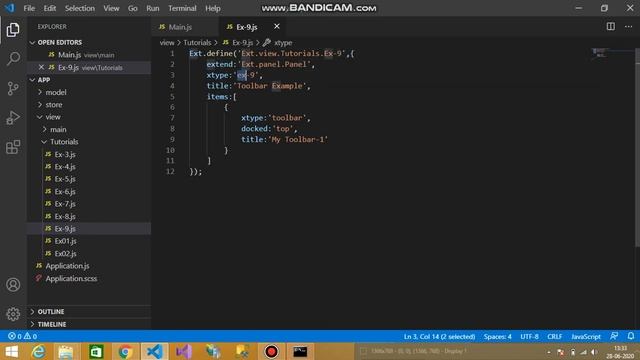The height and width of the screenshot is (360, 640).
Task: Open the Run menu
Action: 153,8
